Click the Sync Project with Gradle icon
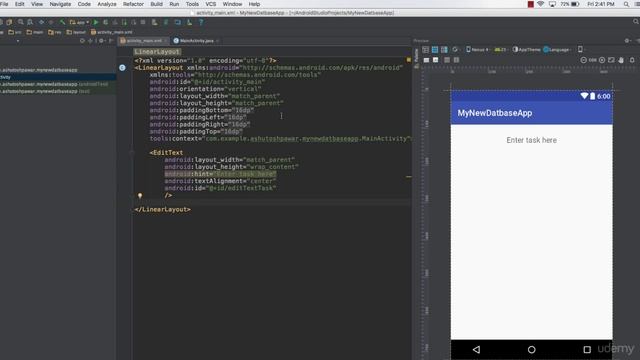 click(x=165, y=22)
